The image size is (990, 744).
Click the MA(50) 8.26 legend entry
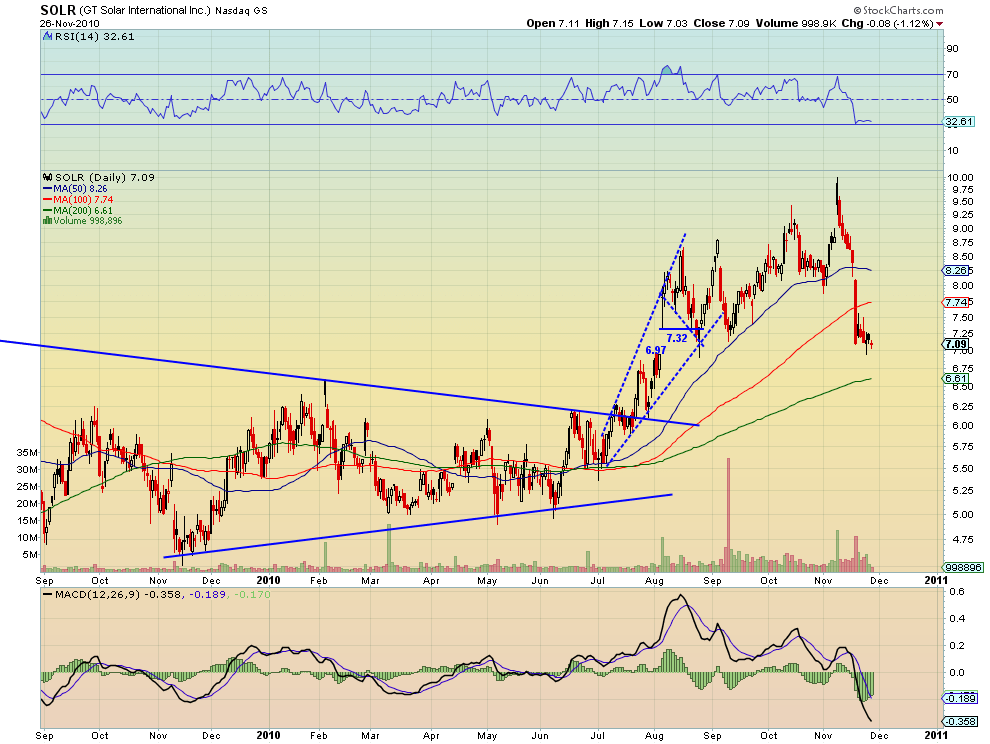[80, 189]
